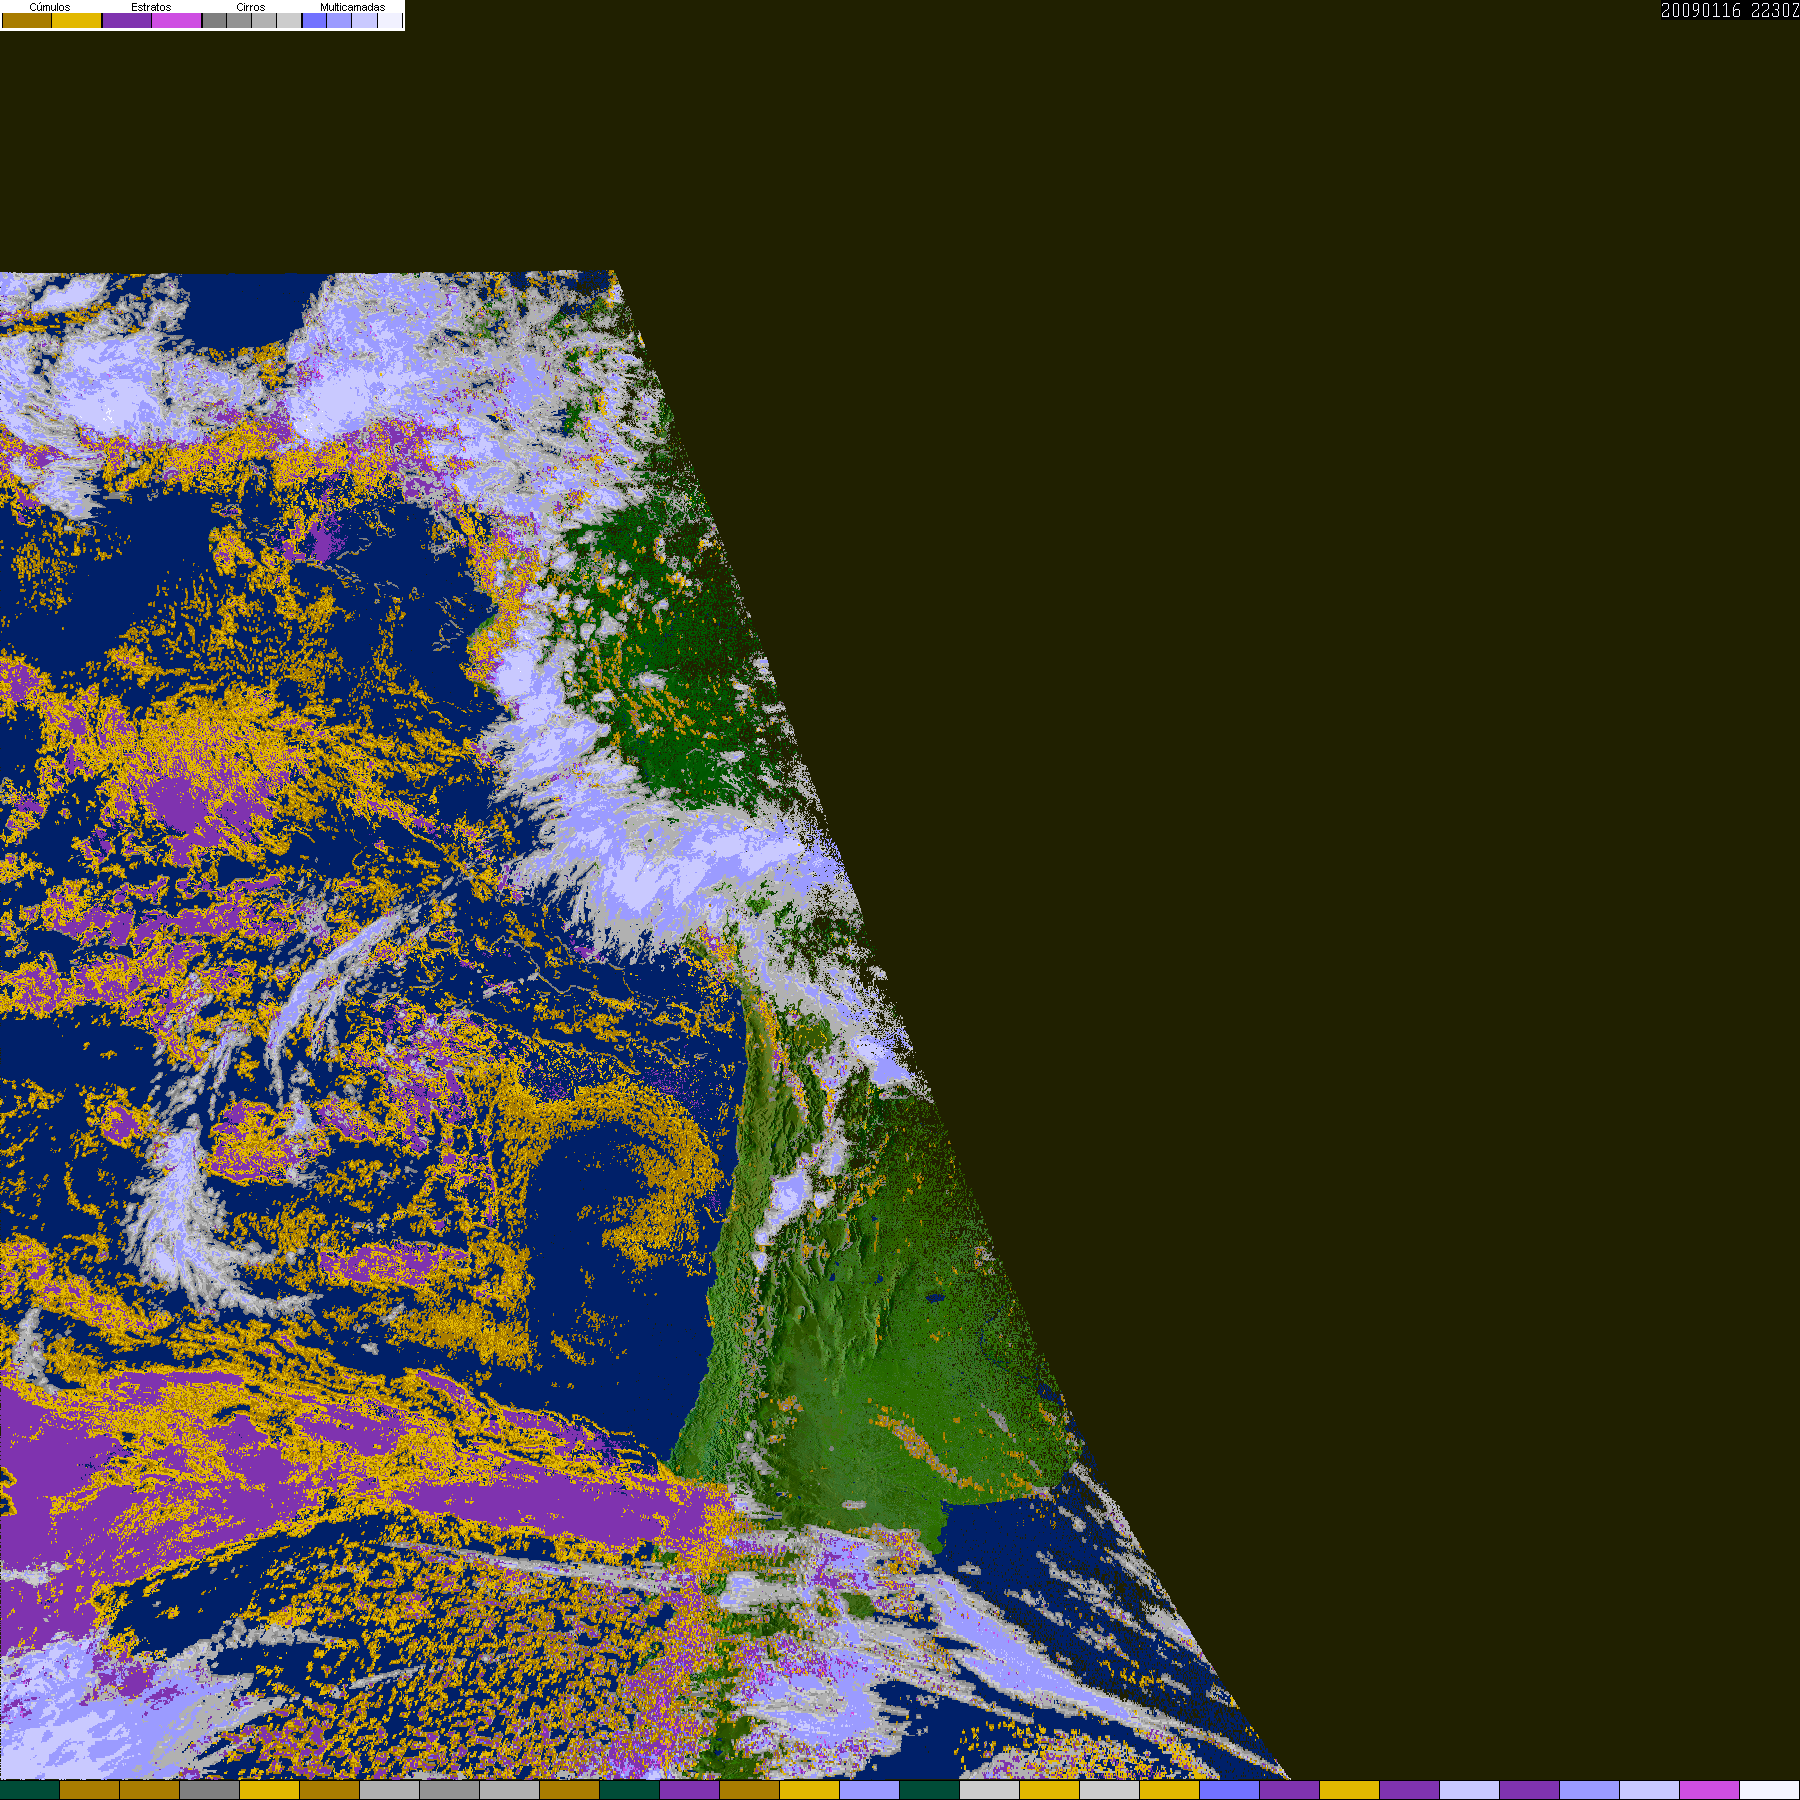Click the Estratos legend label
The width and height of the screenshot is (1800, 1800).
[151, 7]
